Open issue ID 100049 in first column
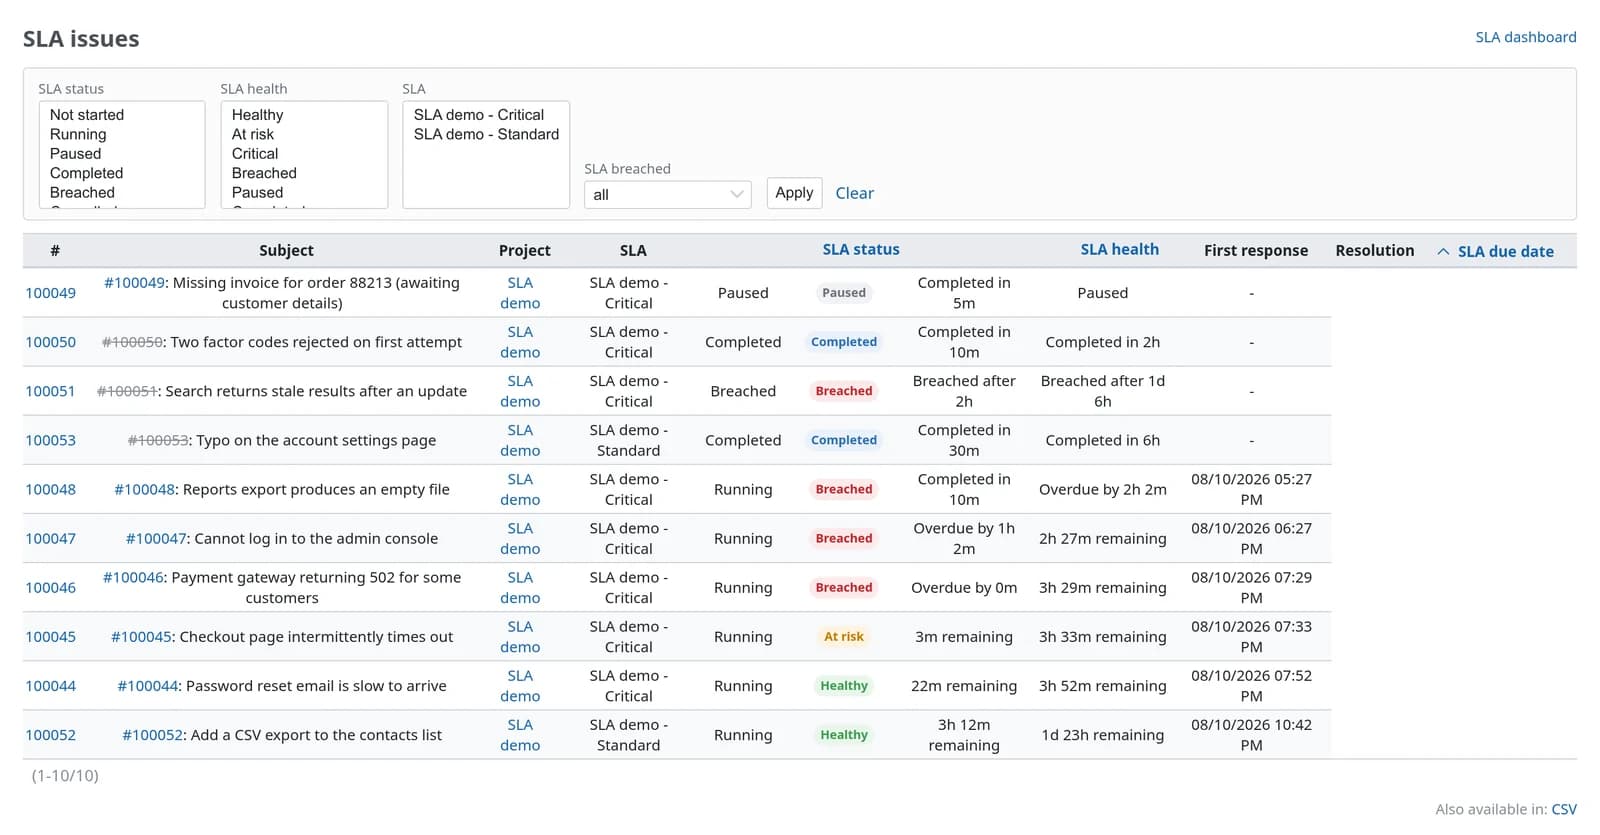 50,293
